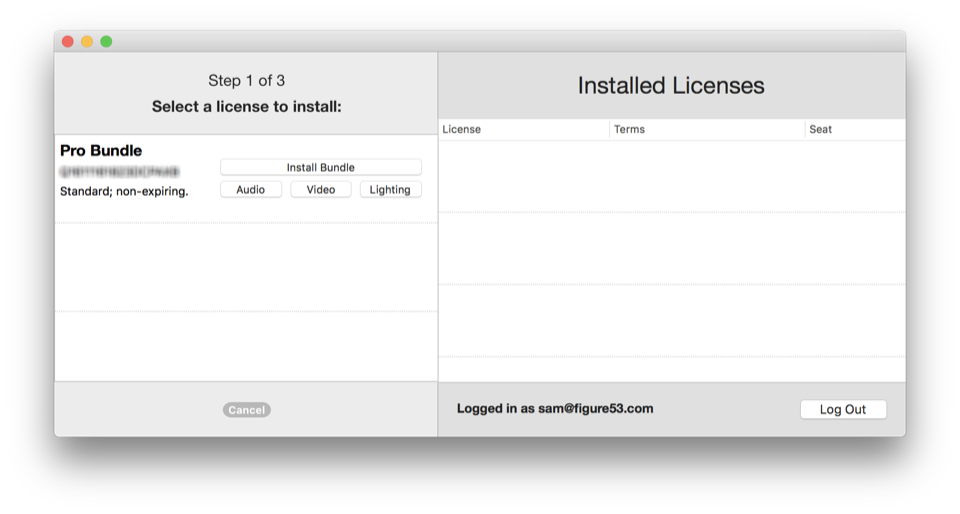Image resolution: width=960 pixels, height=514 pixels.
Task: Click the 'Standard; non-expiring.' description
Action: click(x=124, y=190)
